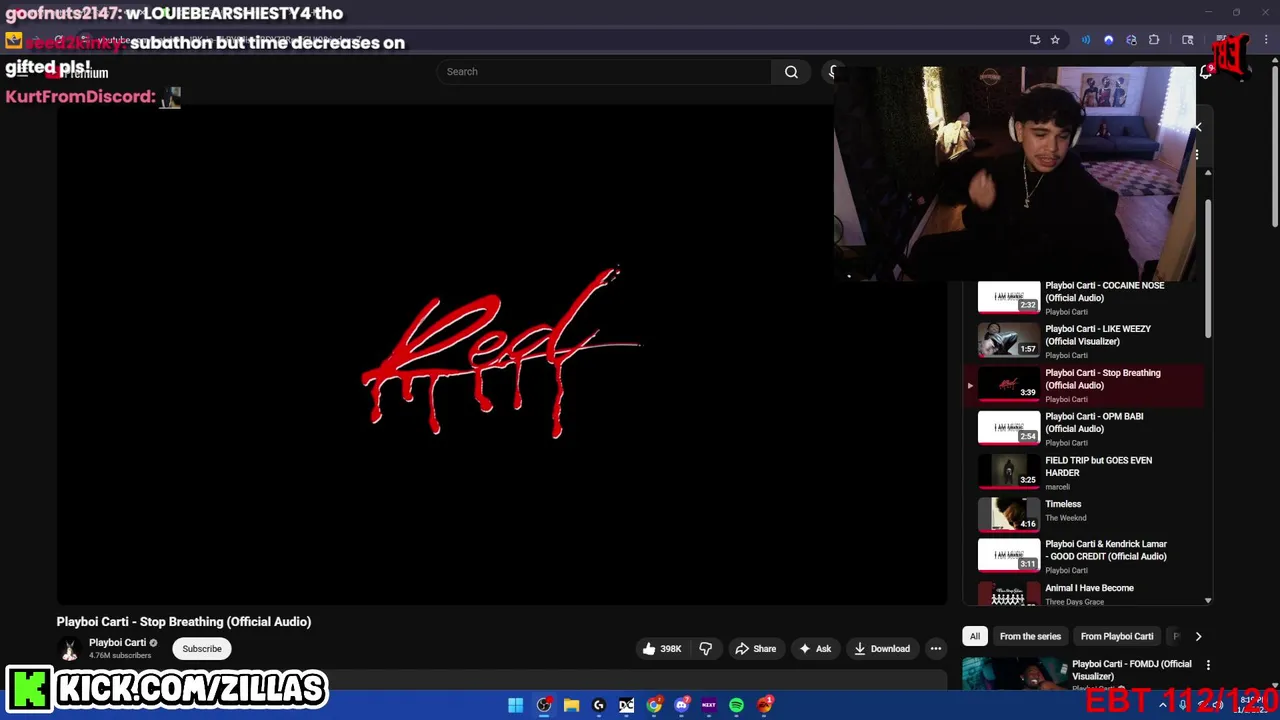Share the video via Share button
This screenshot has height=720, width=1280.
(755, 649)
